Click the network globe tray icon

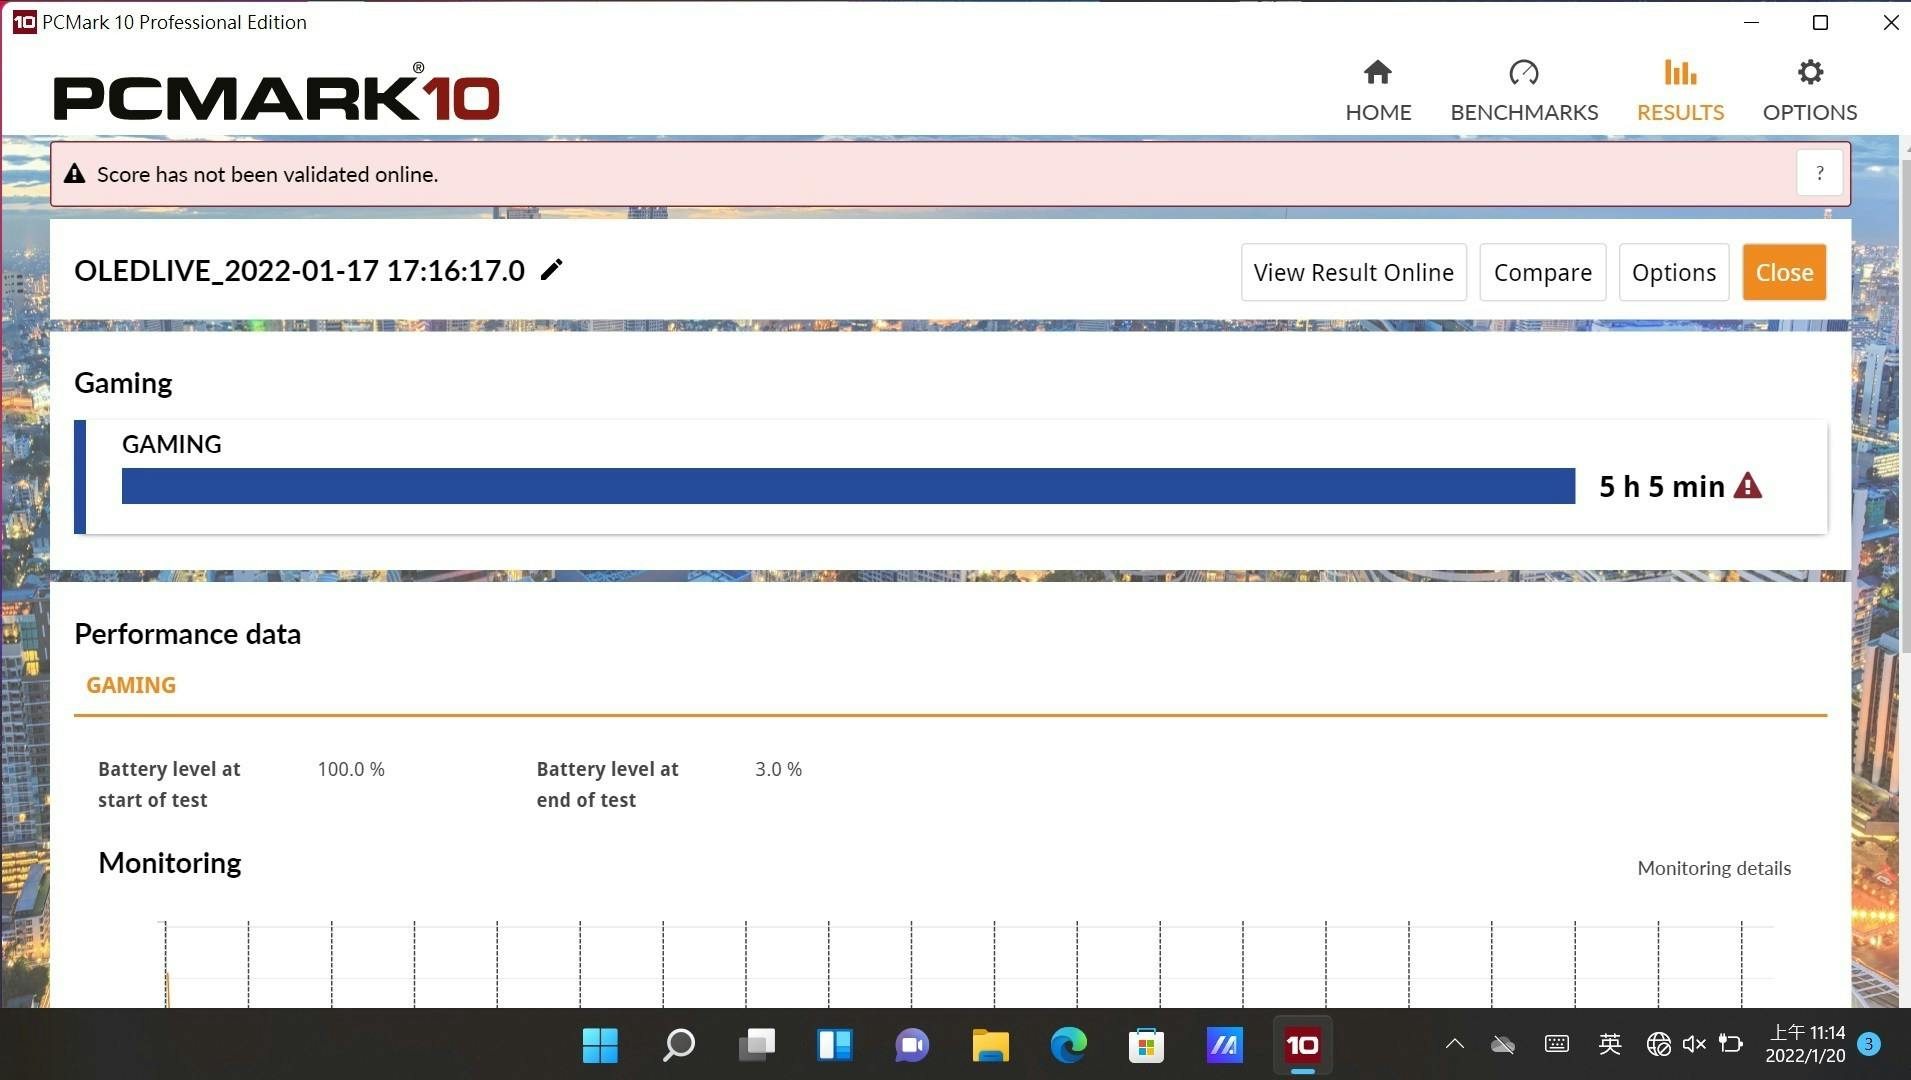[x=1658, y=1044]
